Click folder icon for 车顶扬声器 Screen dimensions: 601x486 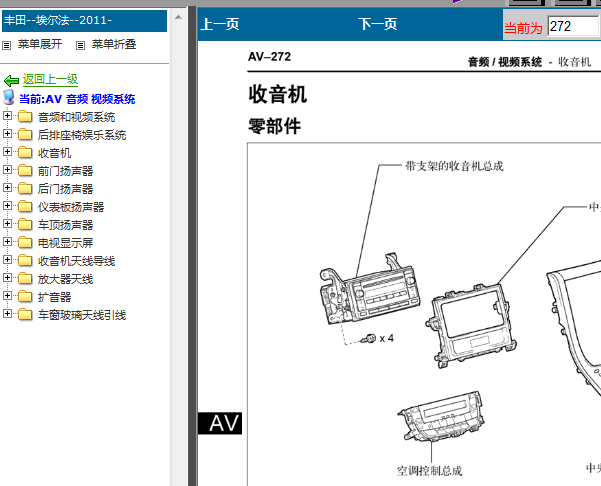tap(25, 225)
